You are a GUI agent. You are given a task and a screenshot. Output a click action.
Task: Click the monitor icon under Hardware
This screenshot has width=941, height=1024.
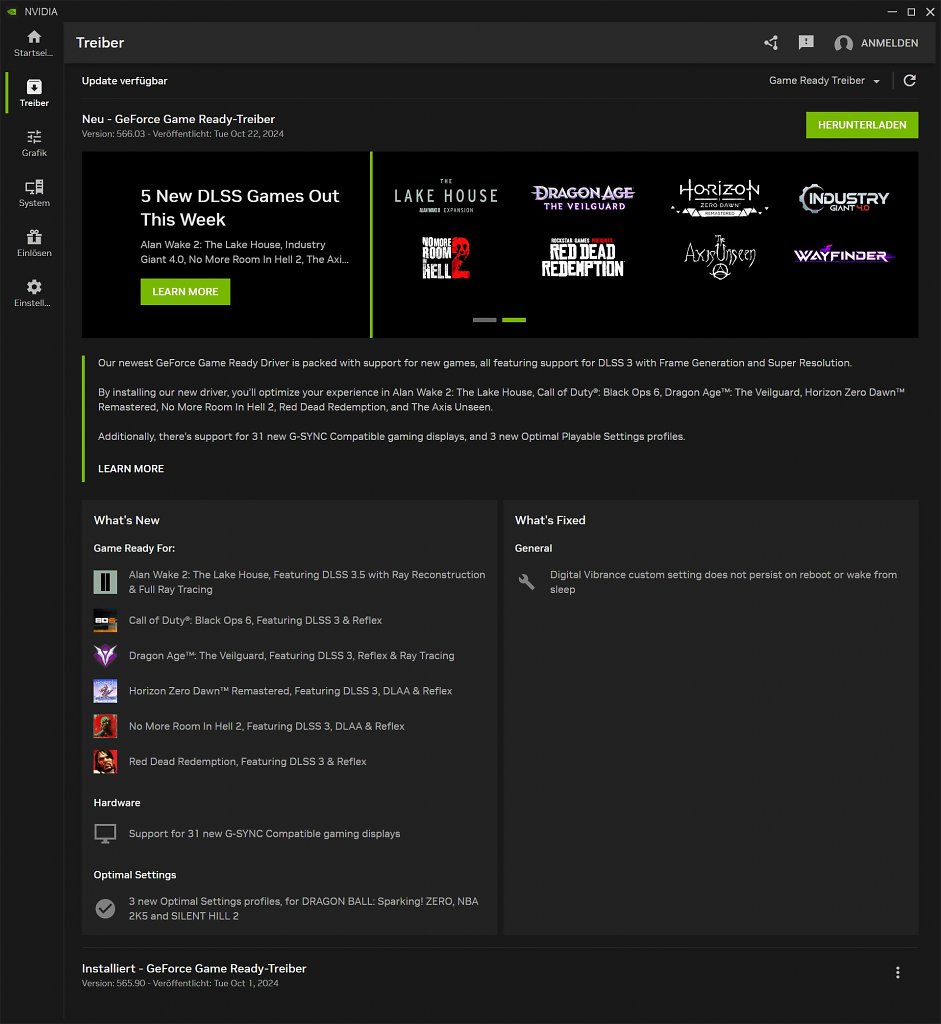(105, 833)
